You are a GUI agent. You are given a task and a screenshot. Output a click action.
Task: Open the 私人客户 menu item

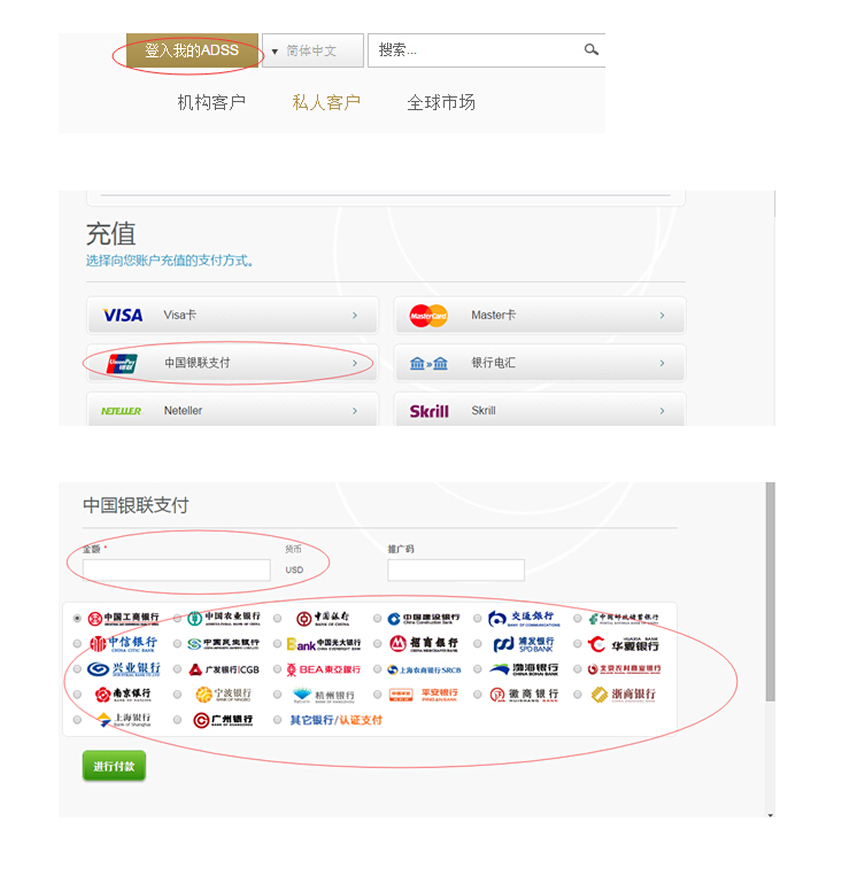(326, 103)
